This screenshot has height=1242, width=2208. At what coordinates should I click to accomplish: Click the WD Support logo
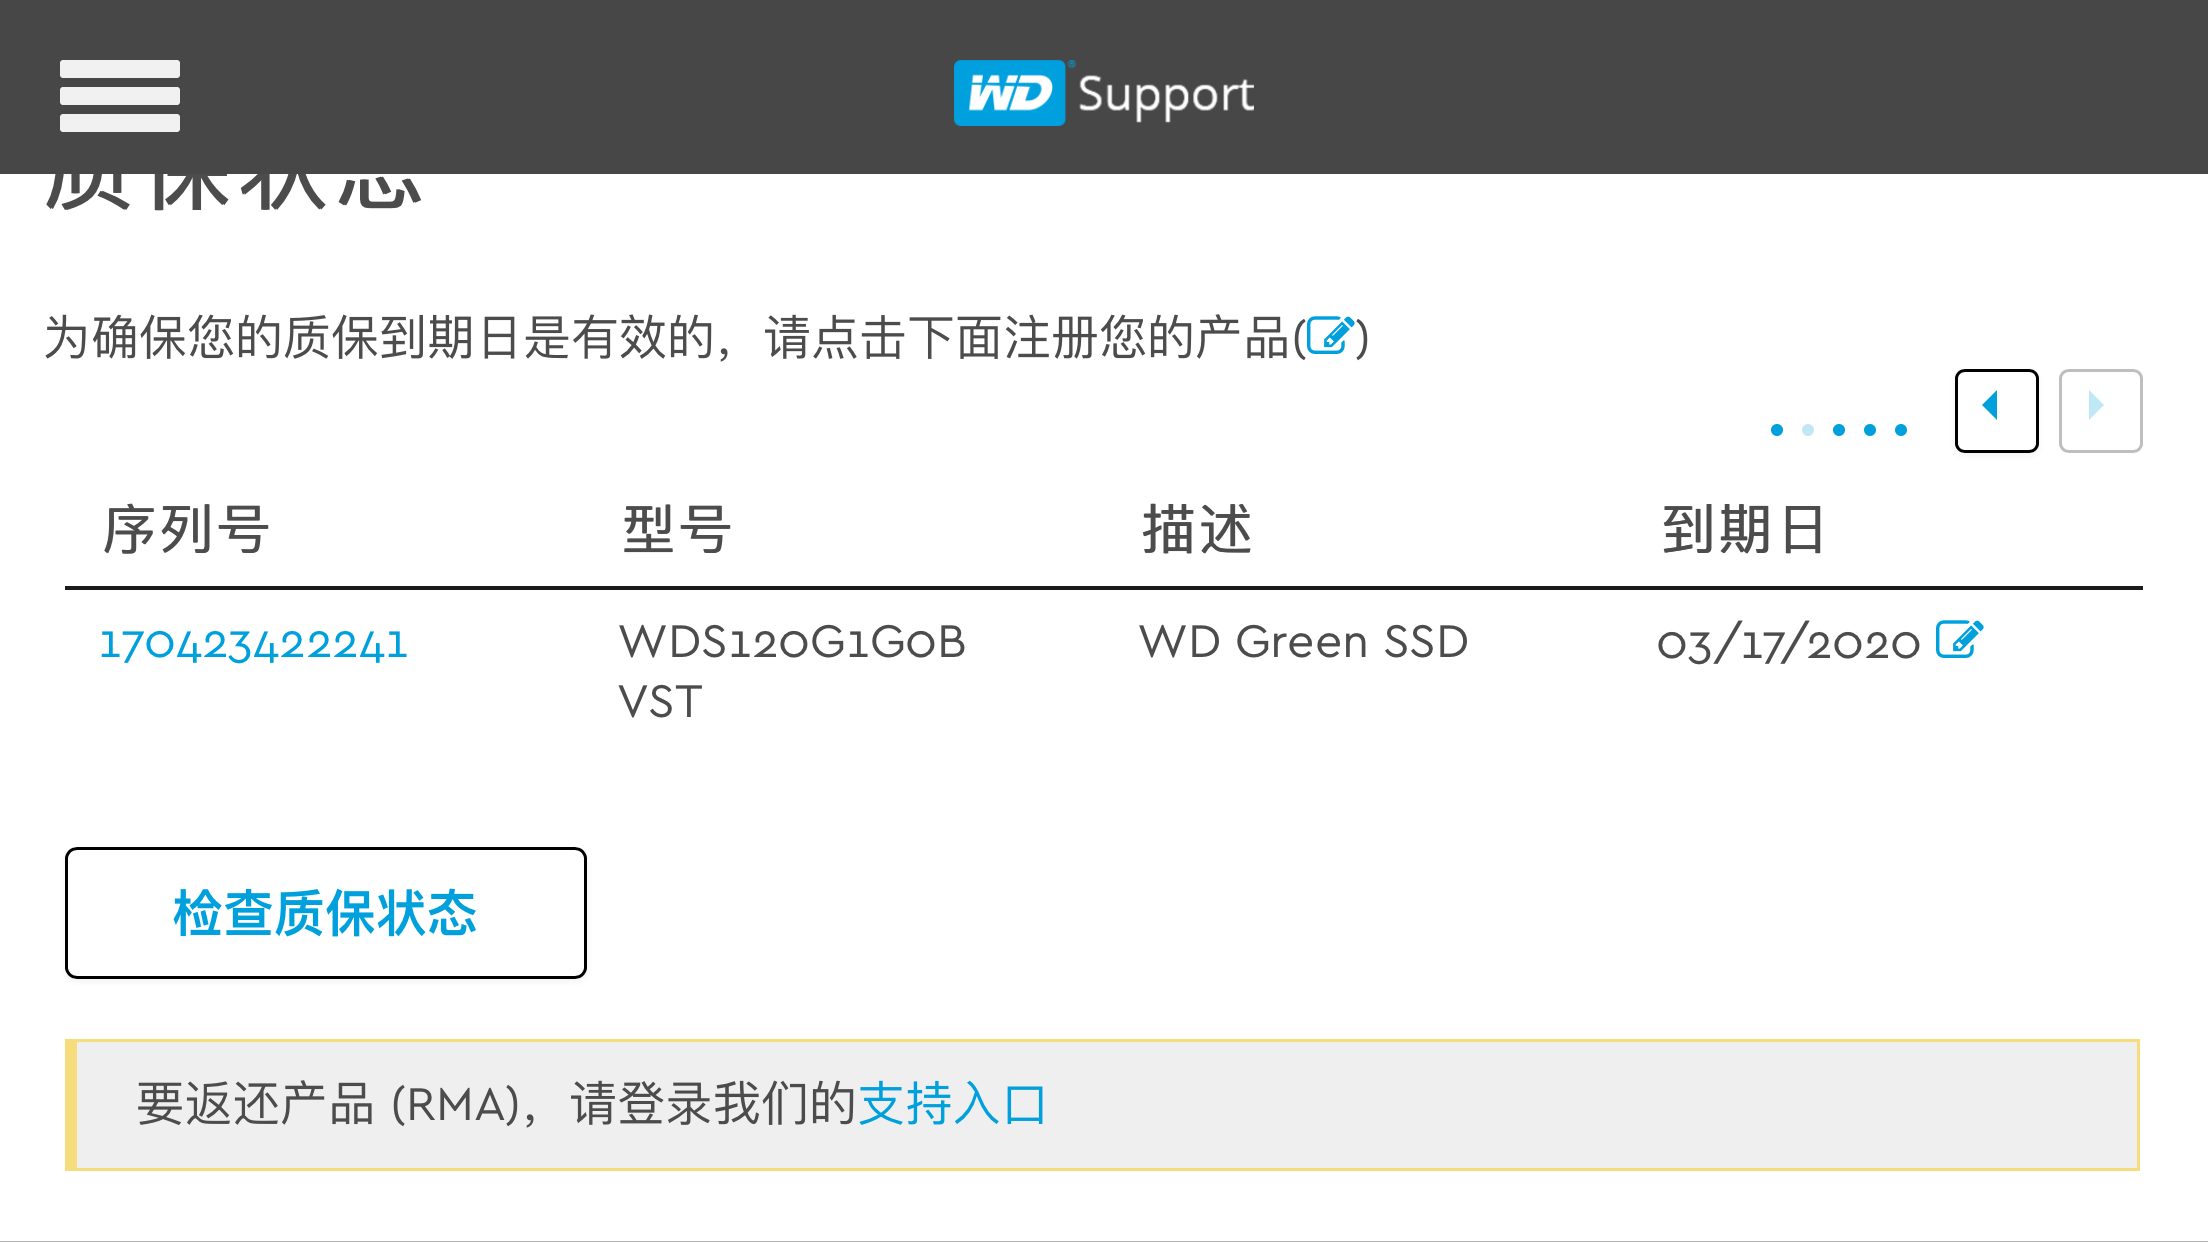pyautogui.click(x=1104, y=93)
